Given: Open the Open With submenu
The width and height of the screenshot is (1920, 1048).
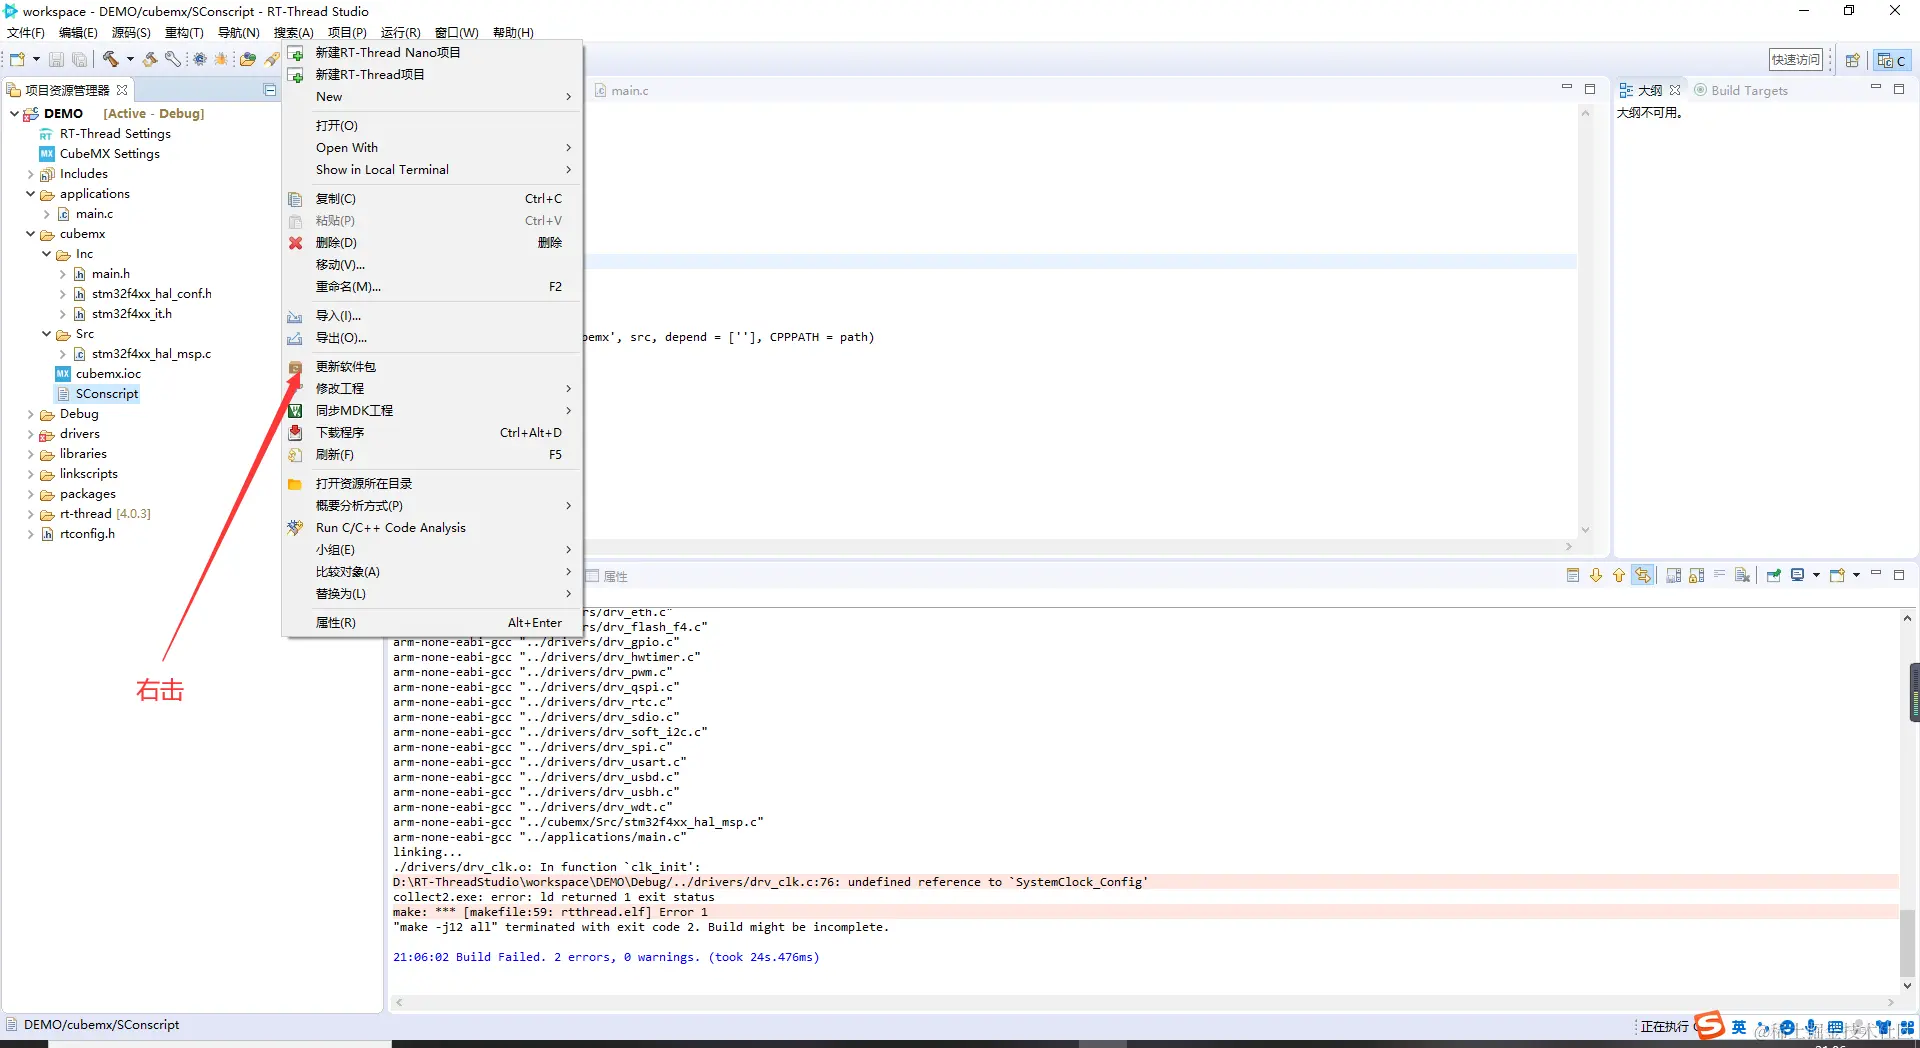Looking at the screenshot, I should tap(432, 148).
